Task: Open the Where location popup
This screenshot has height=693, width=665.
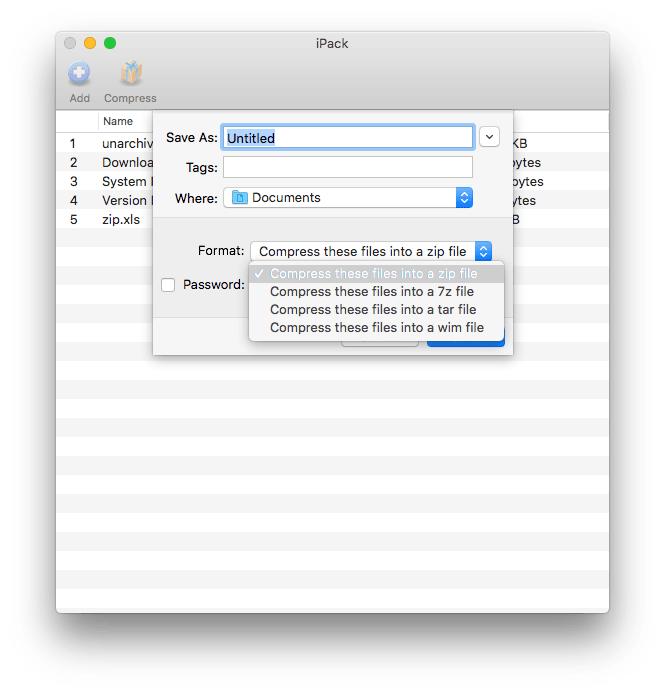Action: click(x=348, y=198)
